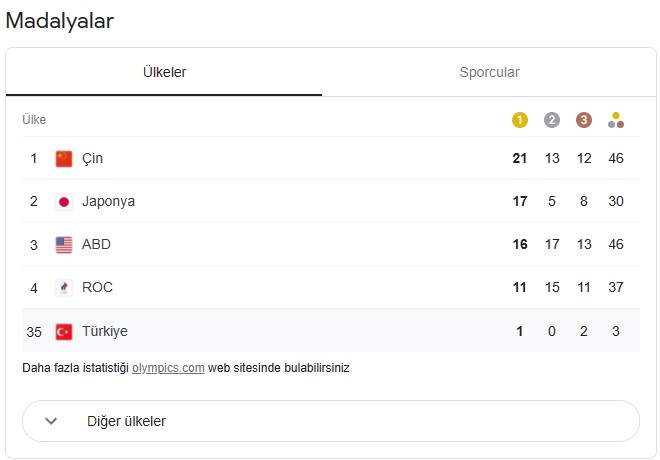
Task: Select the Ülkeler tab
Action: pos(164,72)
